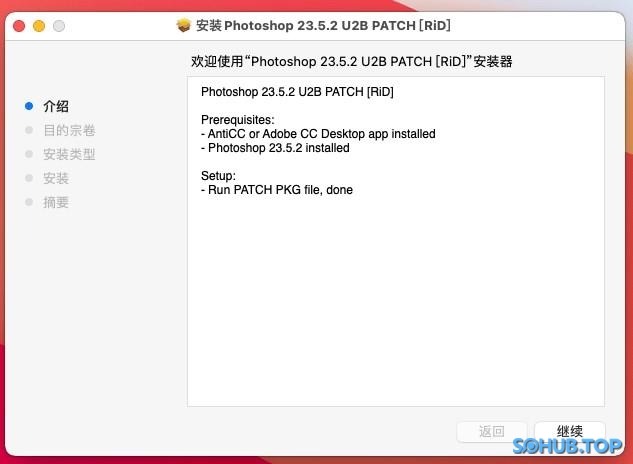
Task: Click first content line 'Photoshop 23.5.2 U2B PATCH [RiD]'
Action: pyautogui.click(x=297, y=92)
